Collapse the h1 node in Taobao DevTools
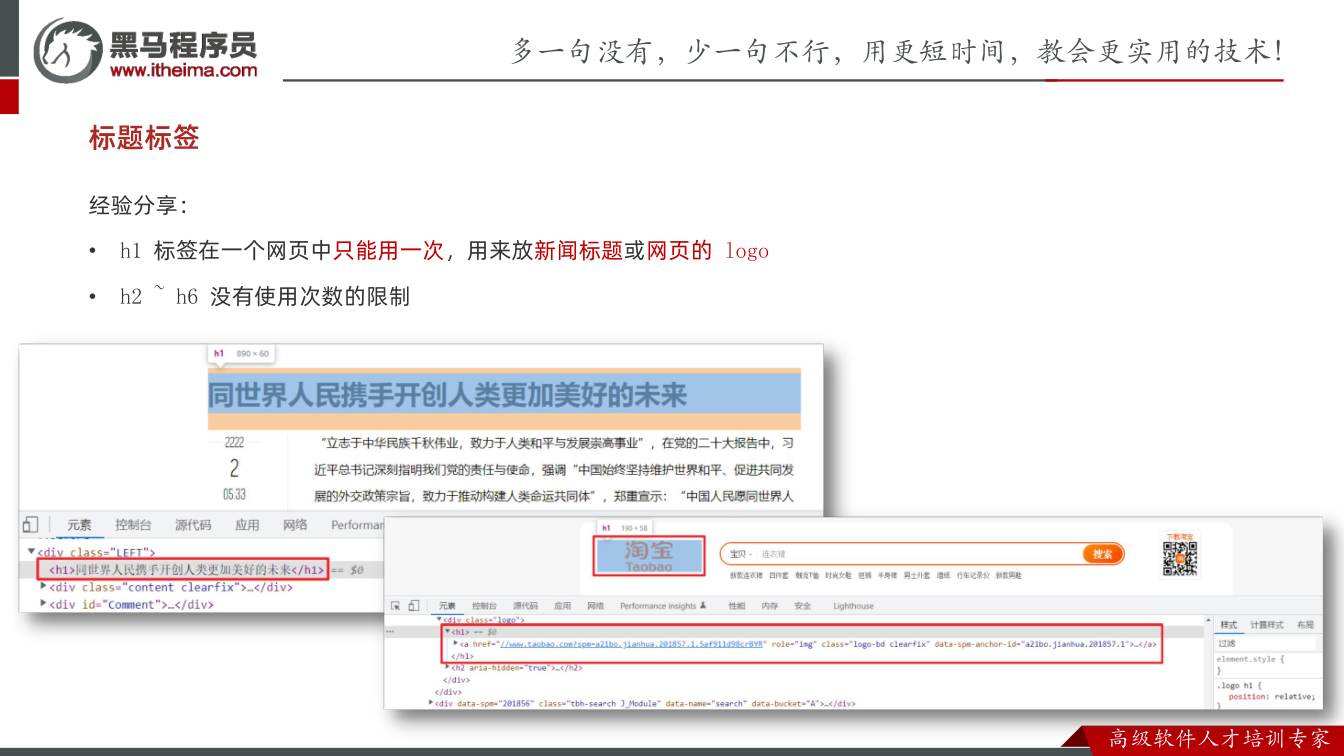Screen dimensions: 1344x756 pyautogui.click(x=448, y=631)
